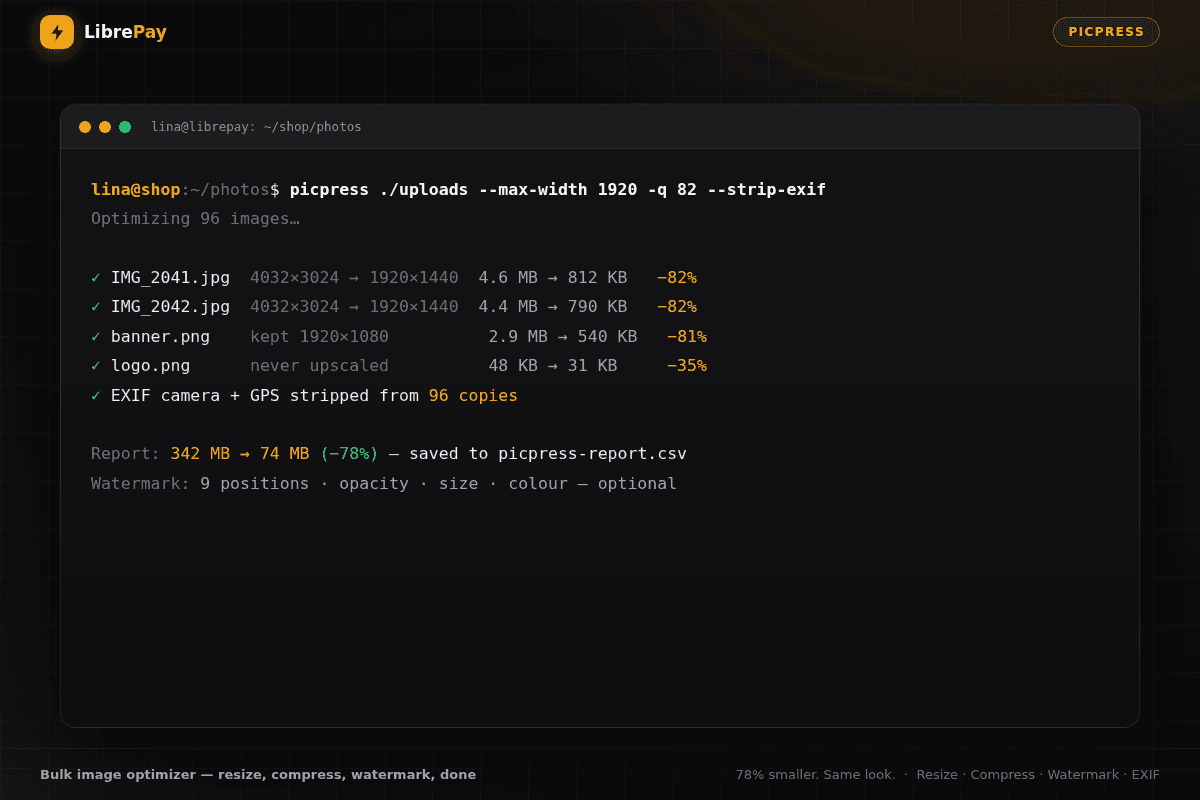Click "9 positions · opacity · size · colour" text
The image size is (1200, 800).
point(384,484)
